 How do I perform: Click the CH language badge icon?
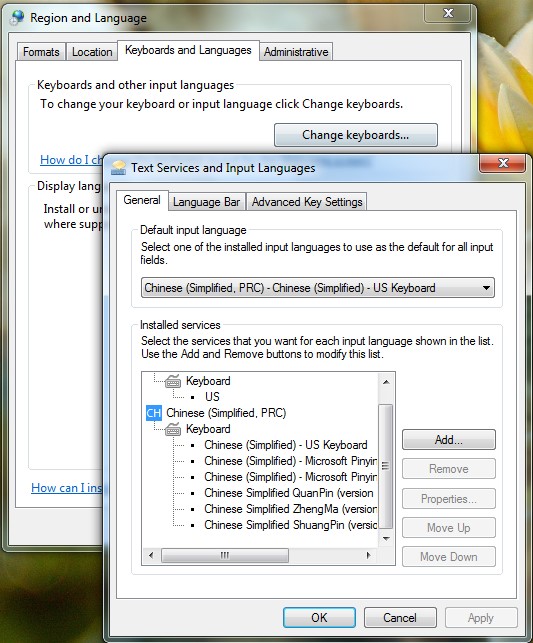pyautogui.click(x=154, y=413)
